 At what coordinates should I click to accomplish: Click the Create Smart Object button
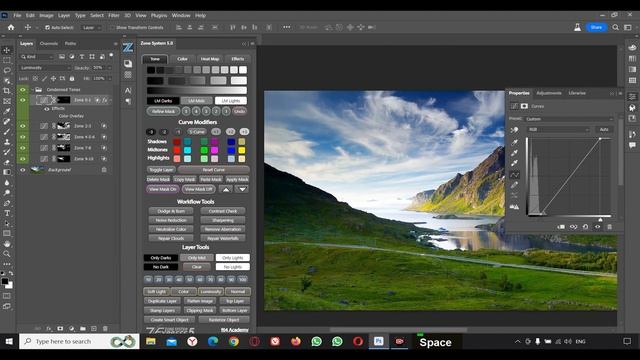point(169,320)
